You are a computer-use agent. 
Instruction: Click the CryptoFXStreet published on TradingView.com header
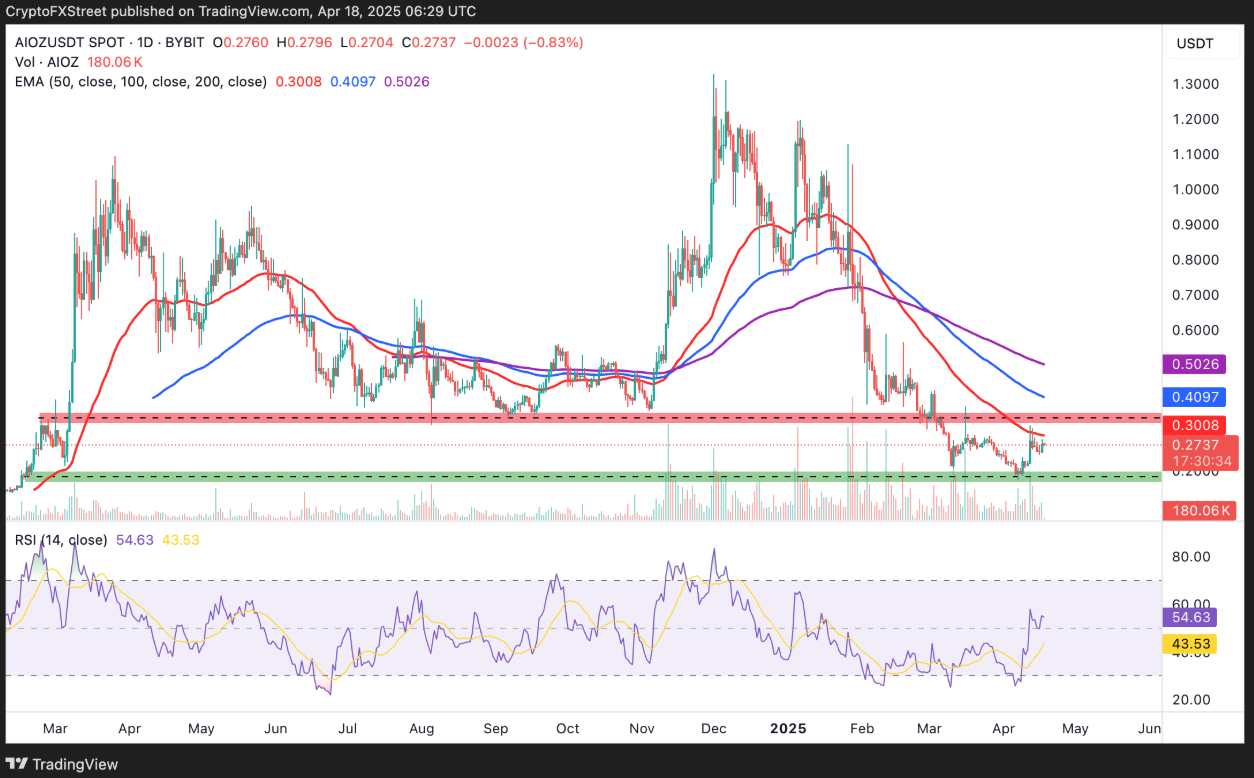pos(240,11)
